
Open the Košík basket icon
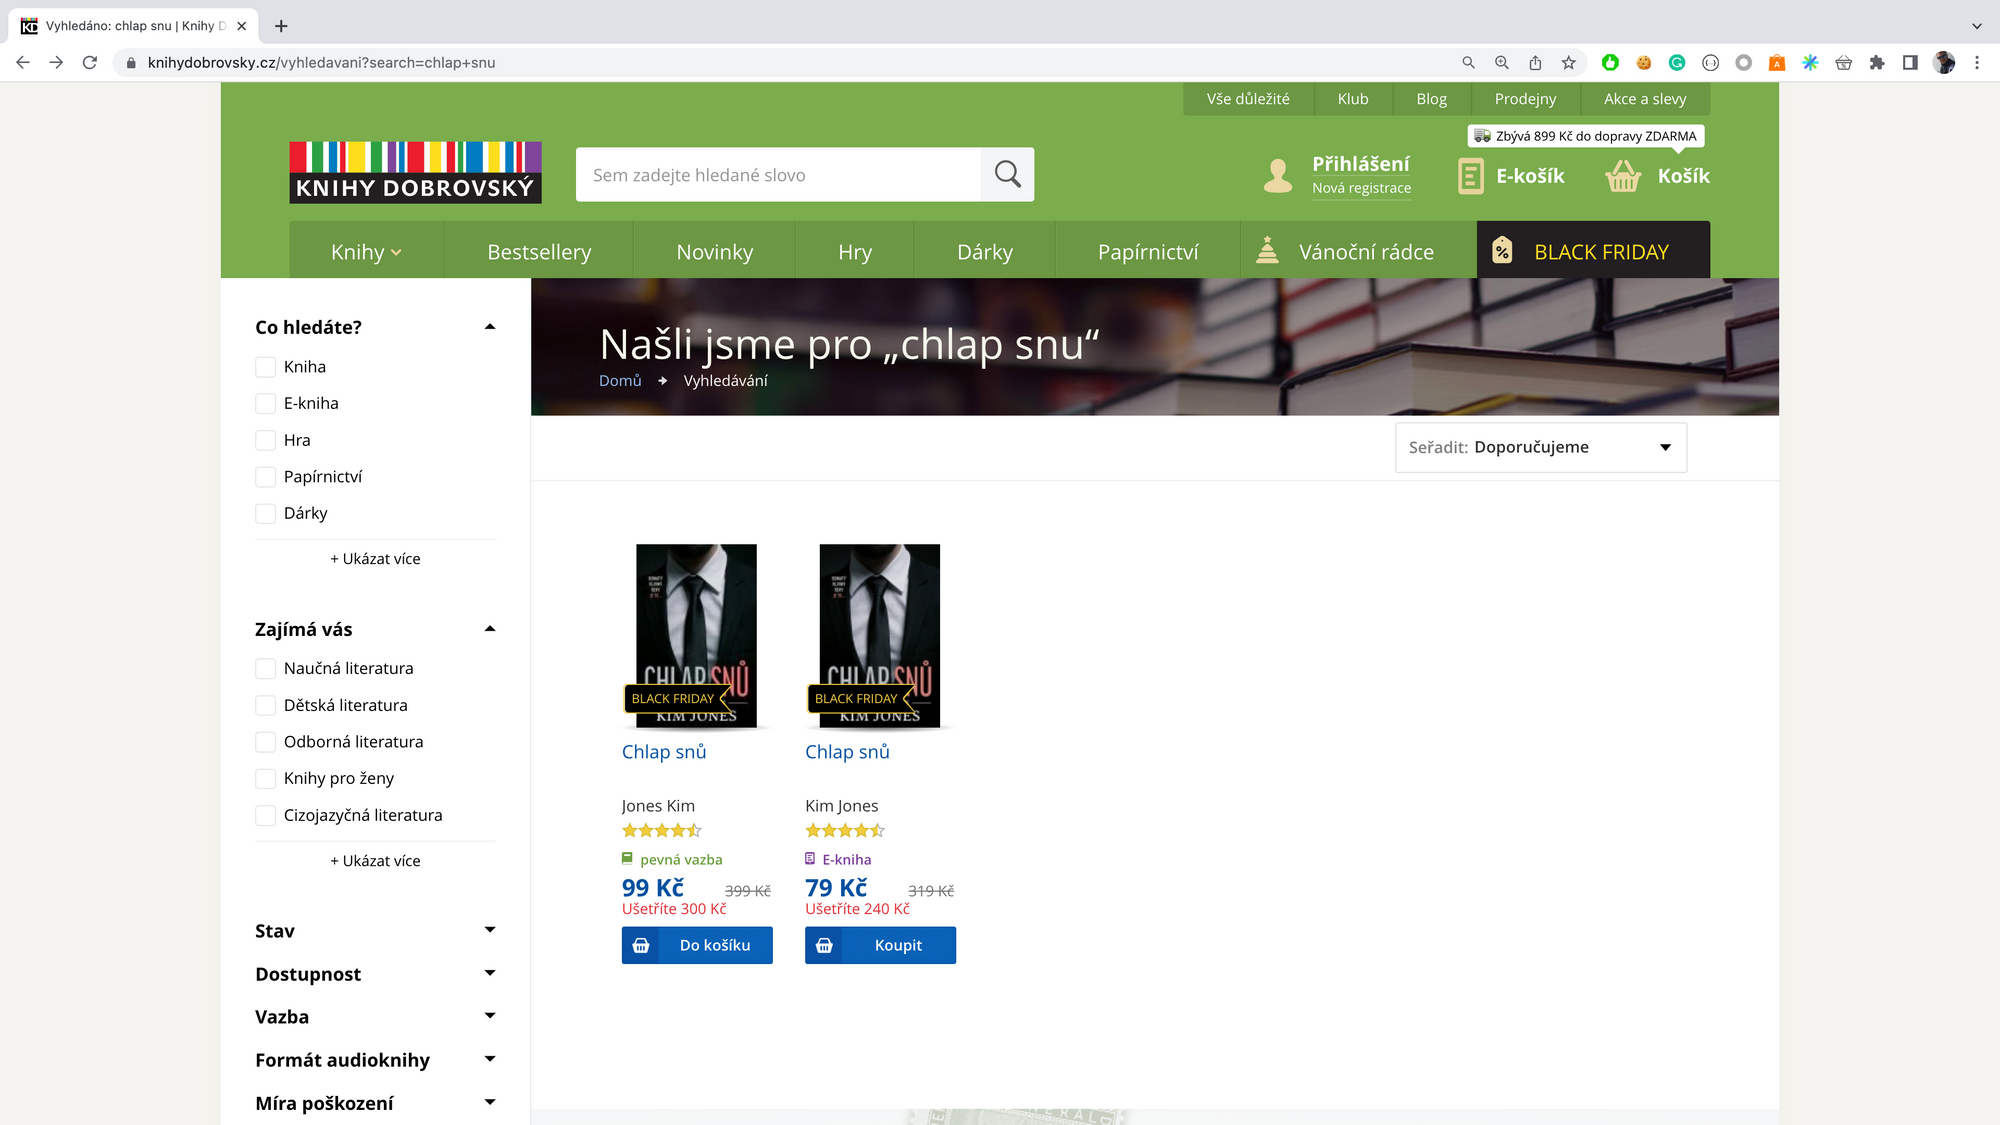click(x=1623, y=176)
